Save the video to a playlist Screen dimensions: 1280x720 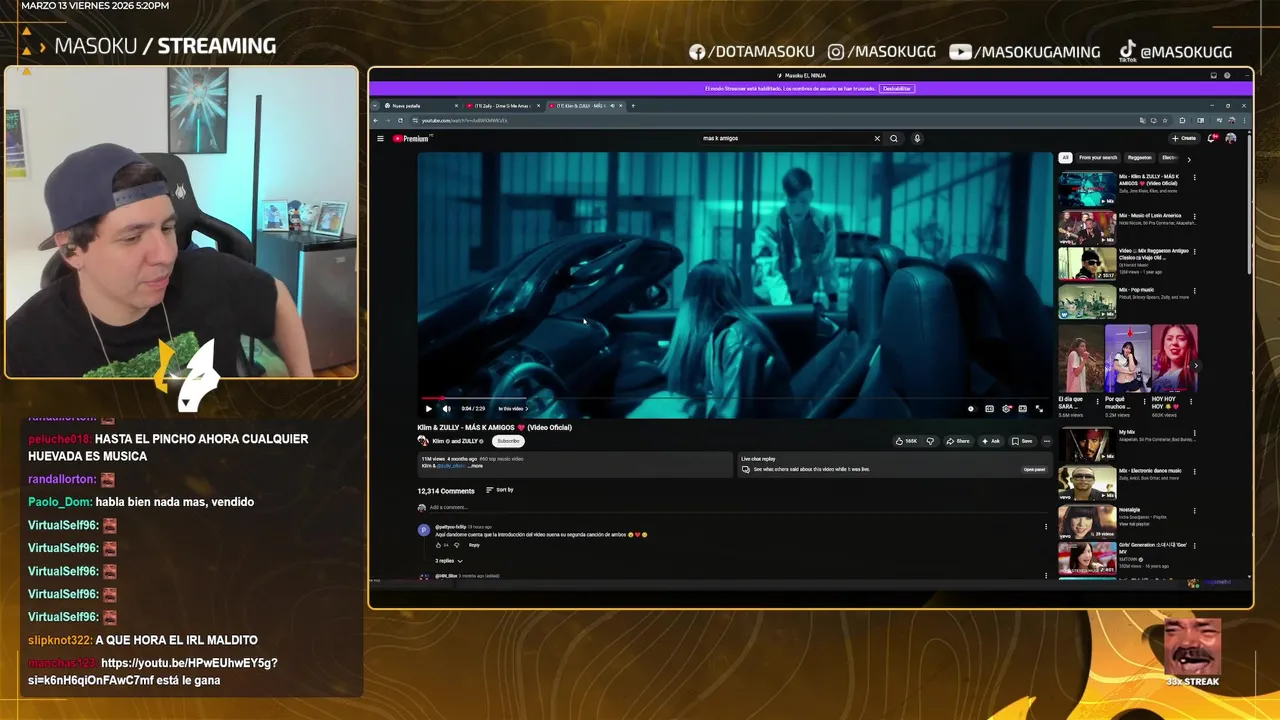coord(1022,441)
